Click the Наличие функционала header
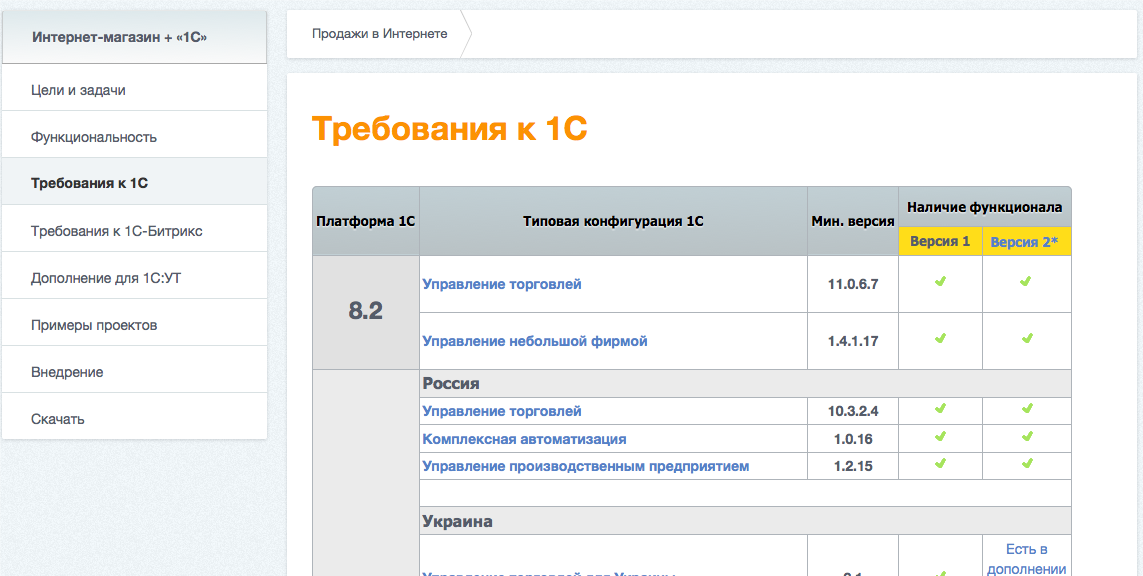The height and width of the screenshot is (576, 1143). [x=985, y=208]
